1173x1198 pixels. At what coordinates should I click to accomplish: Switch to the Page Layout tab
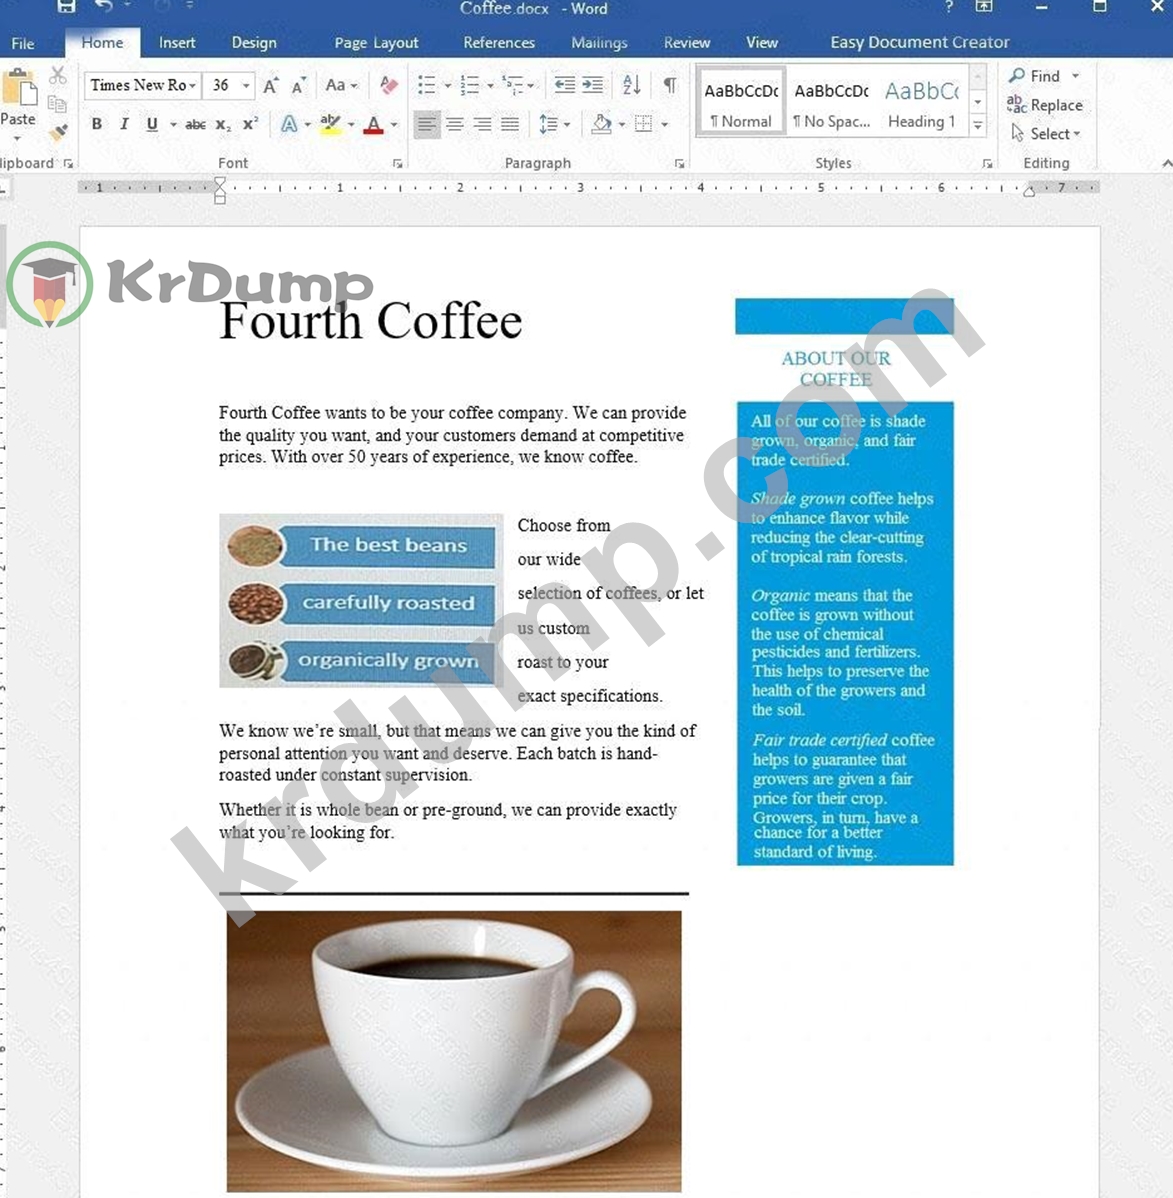(x=376, y=43)
